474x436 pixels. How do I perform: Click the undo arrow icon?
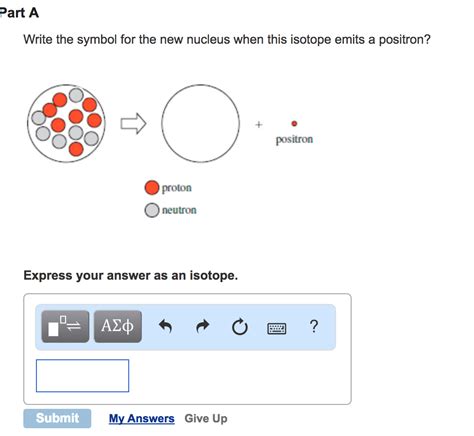pos(165,326)
